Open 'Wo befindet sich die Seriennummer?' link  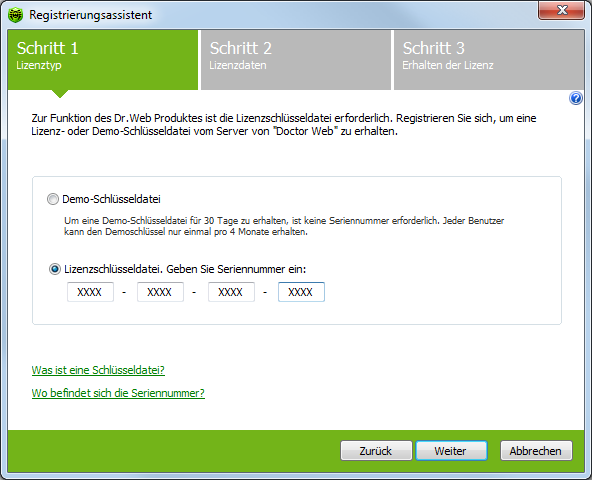pyautogui.click(x=118, y=393)
